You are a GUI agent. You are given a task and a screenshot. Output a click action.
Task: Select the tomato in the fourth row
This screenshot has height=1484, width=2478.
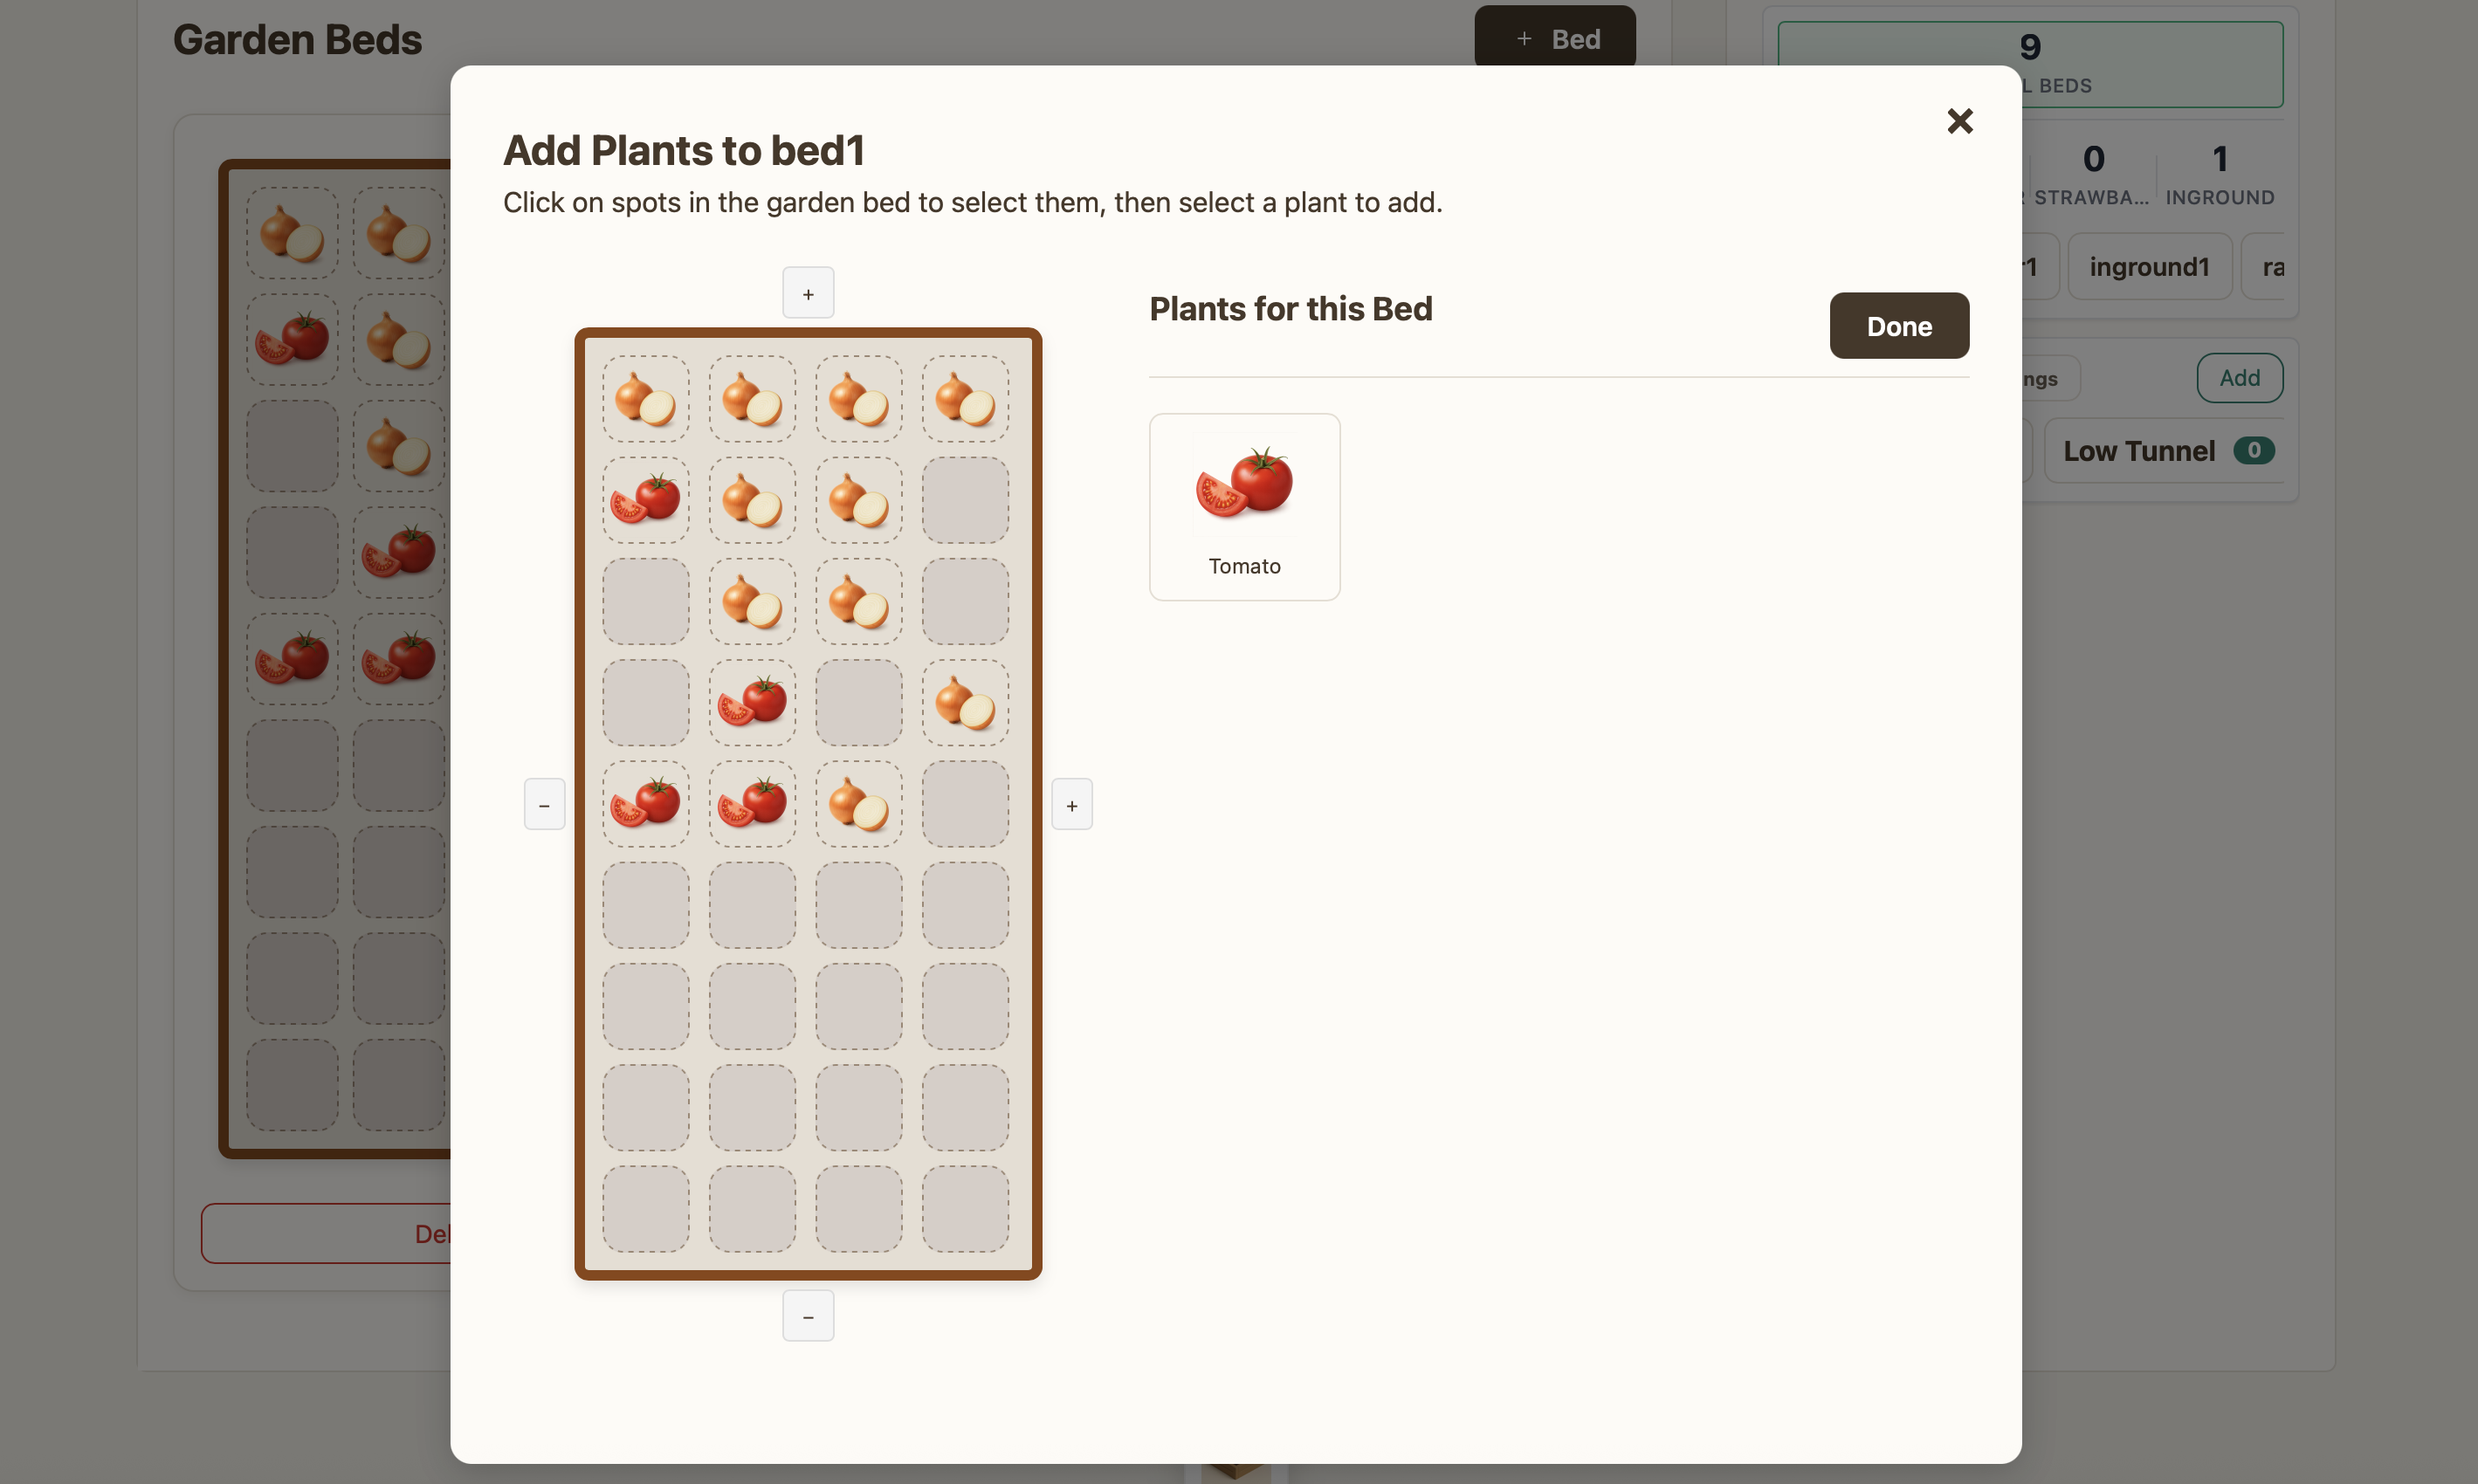[x=752, y=702]
